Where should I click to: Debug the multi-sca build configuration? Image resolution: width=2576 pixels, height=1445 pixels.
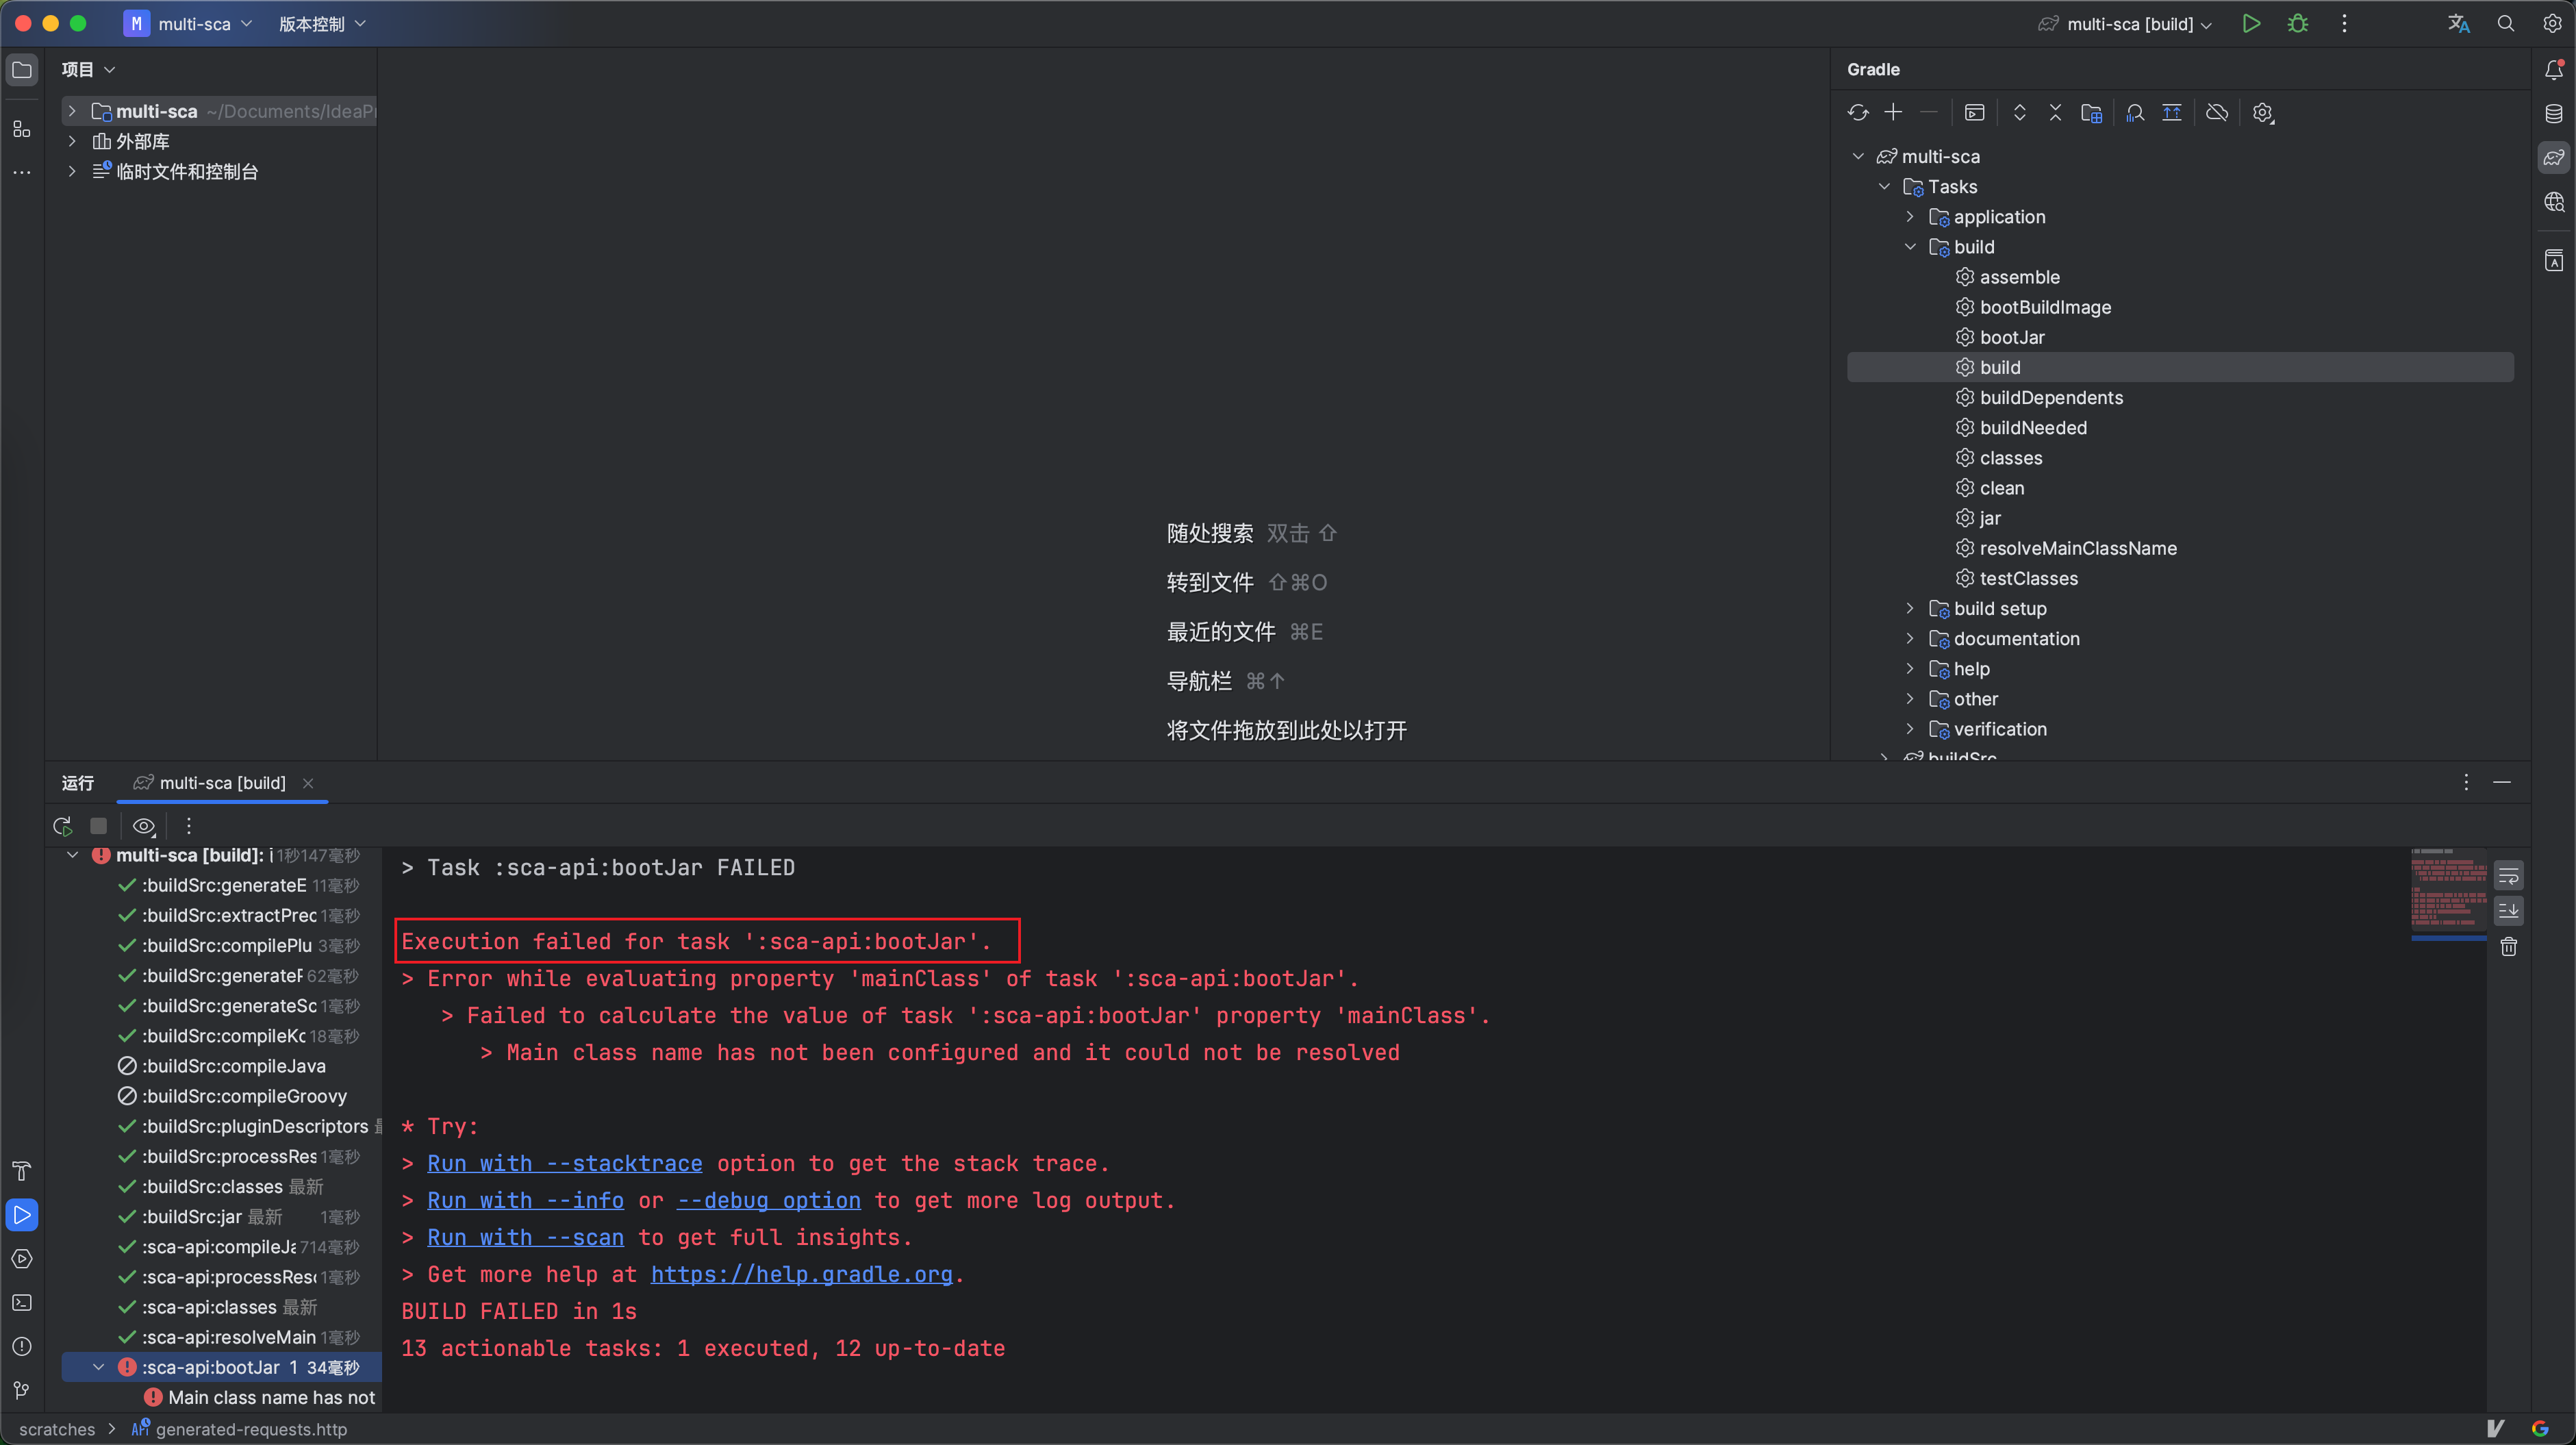[2298, 23]
